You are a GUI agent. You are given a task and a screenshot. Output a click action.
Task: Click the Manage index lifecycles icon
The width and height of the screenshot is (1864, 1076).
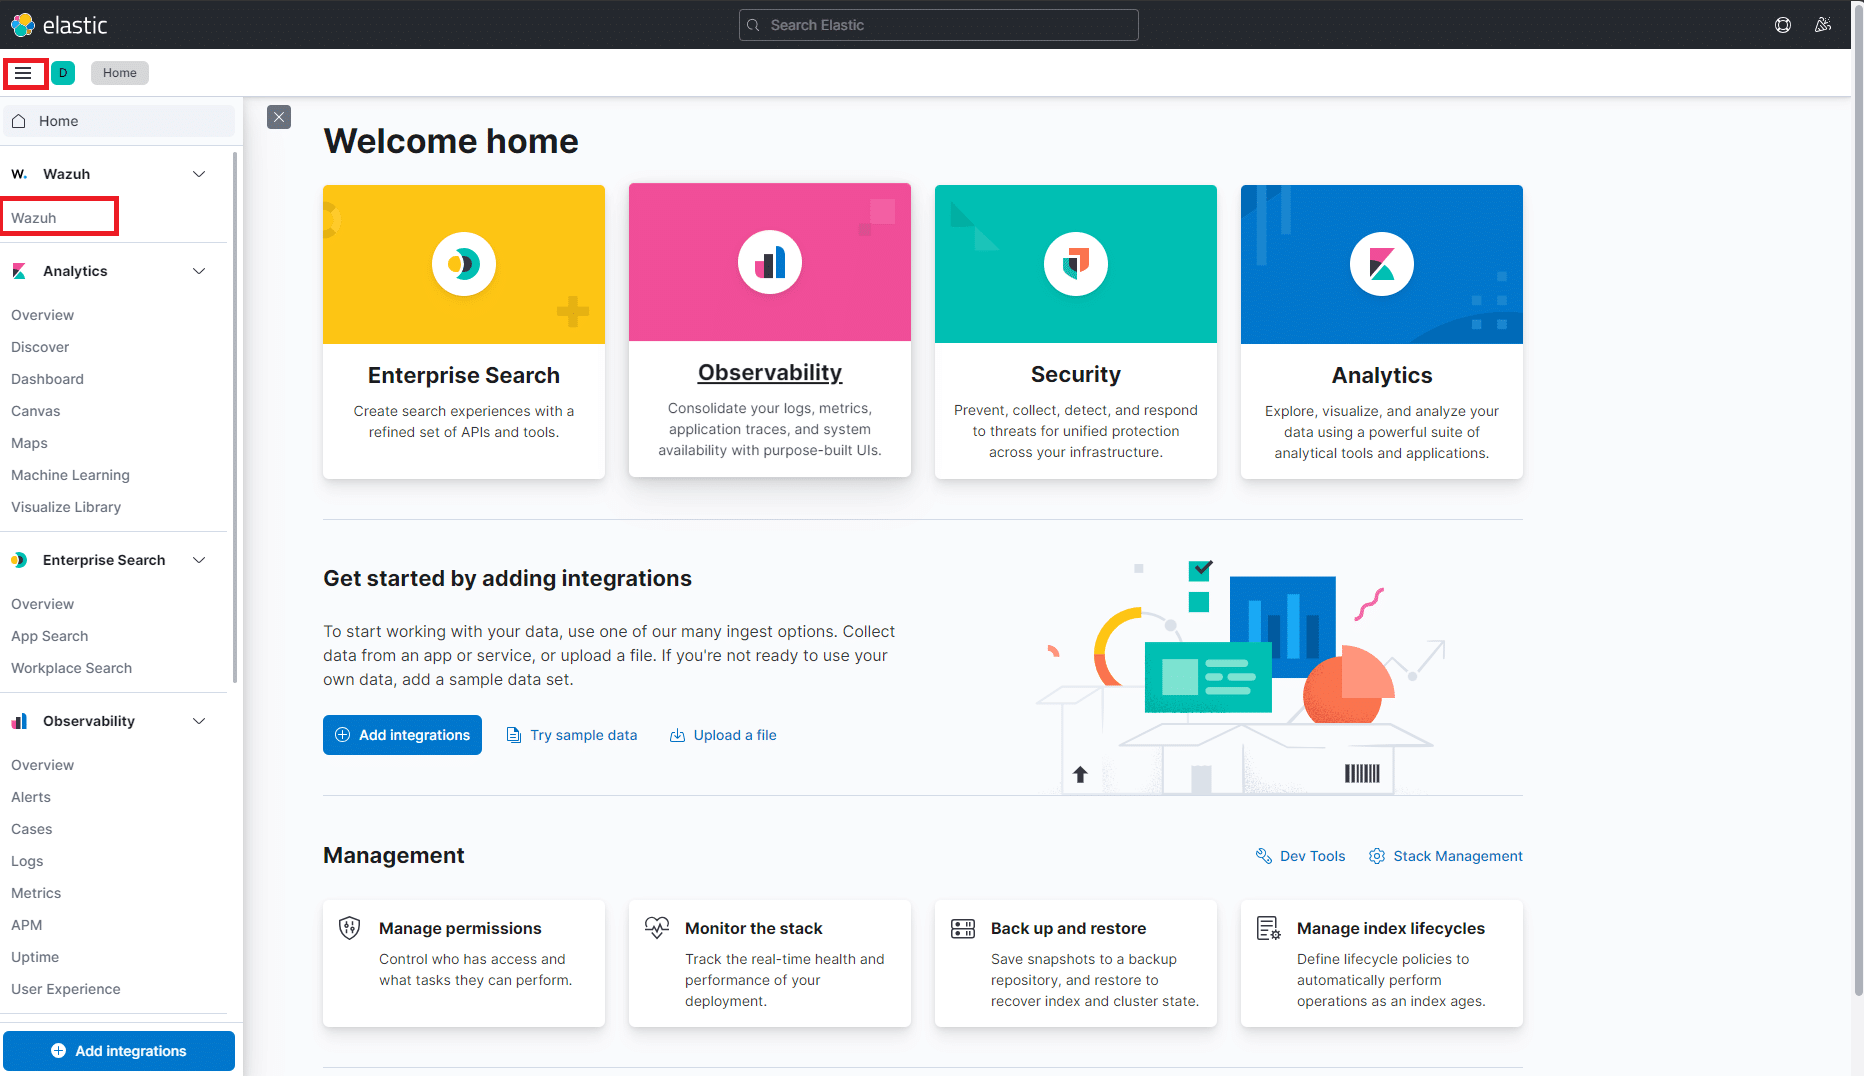click(x=1268, y=928)
